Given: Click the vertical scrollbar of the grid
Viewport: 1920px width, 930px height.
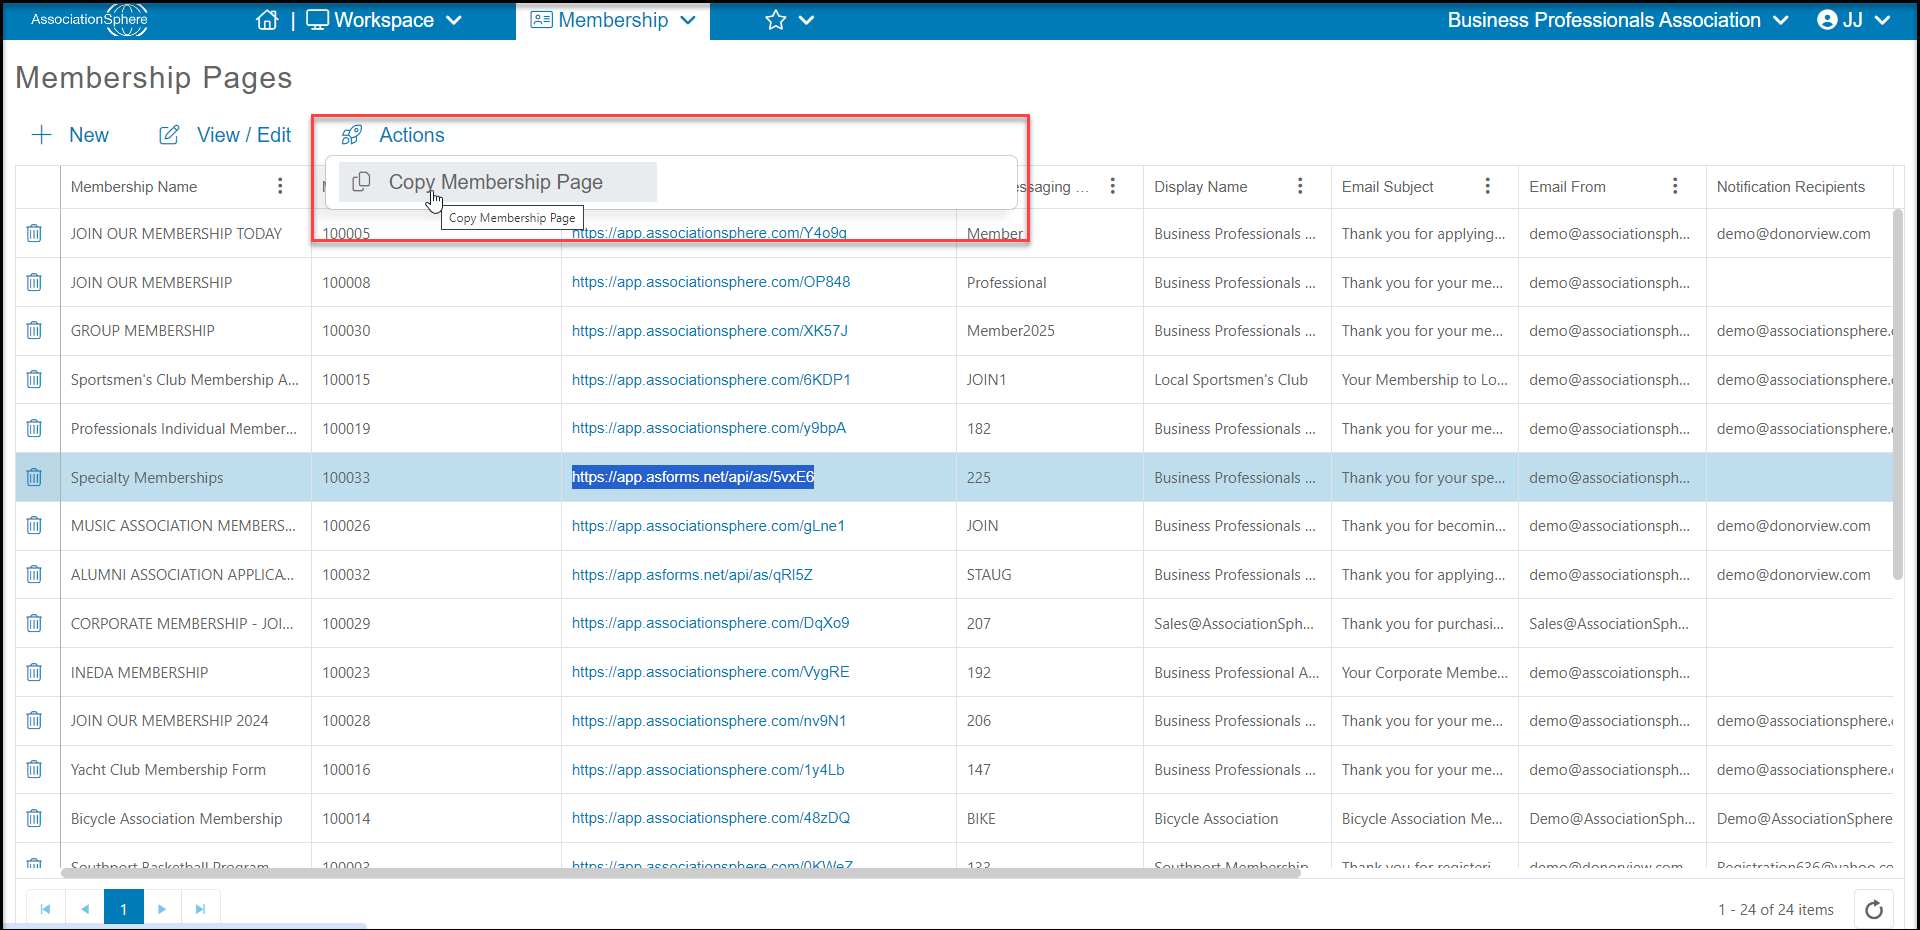Looking at the screenshot, I should 1897,395.
